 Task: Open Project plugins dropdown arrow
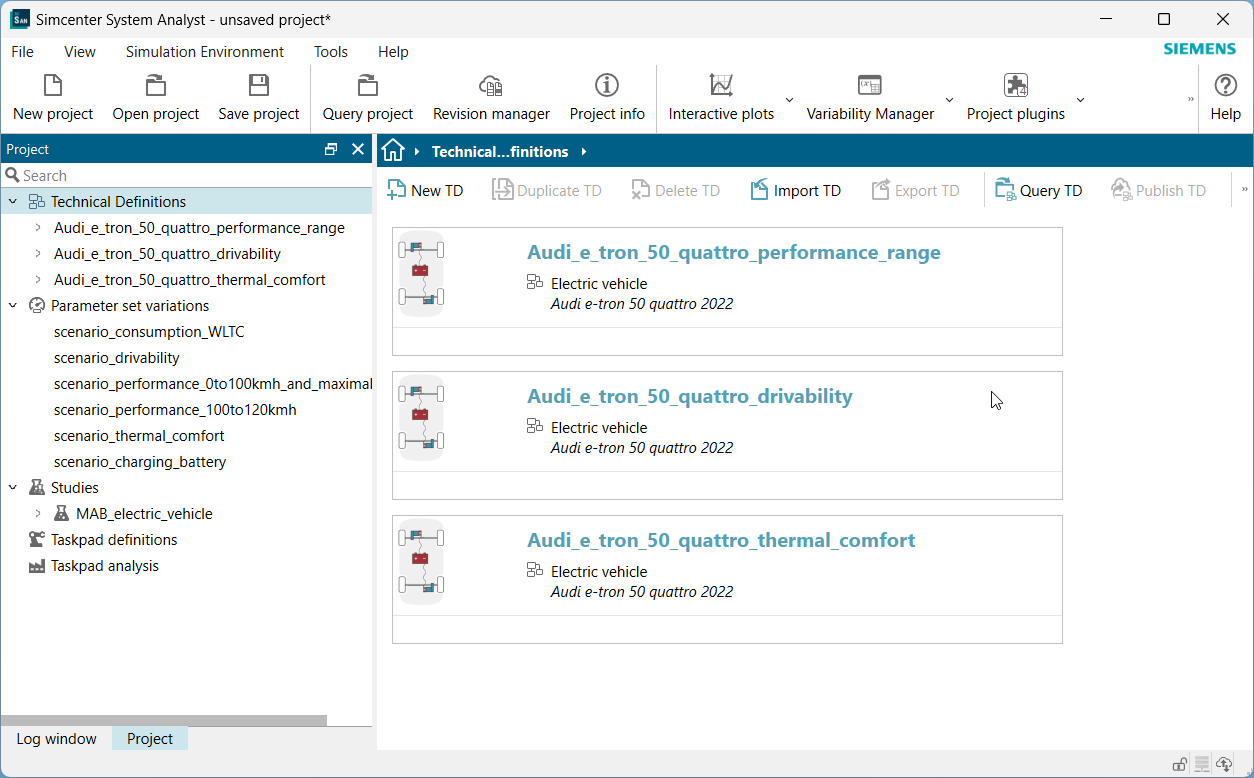tap(1080, 100)
